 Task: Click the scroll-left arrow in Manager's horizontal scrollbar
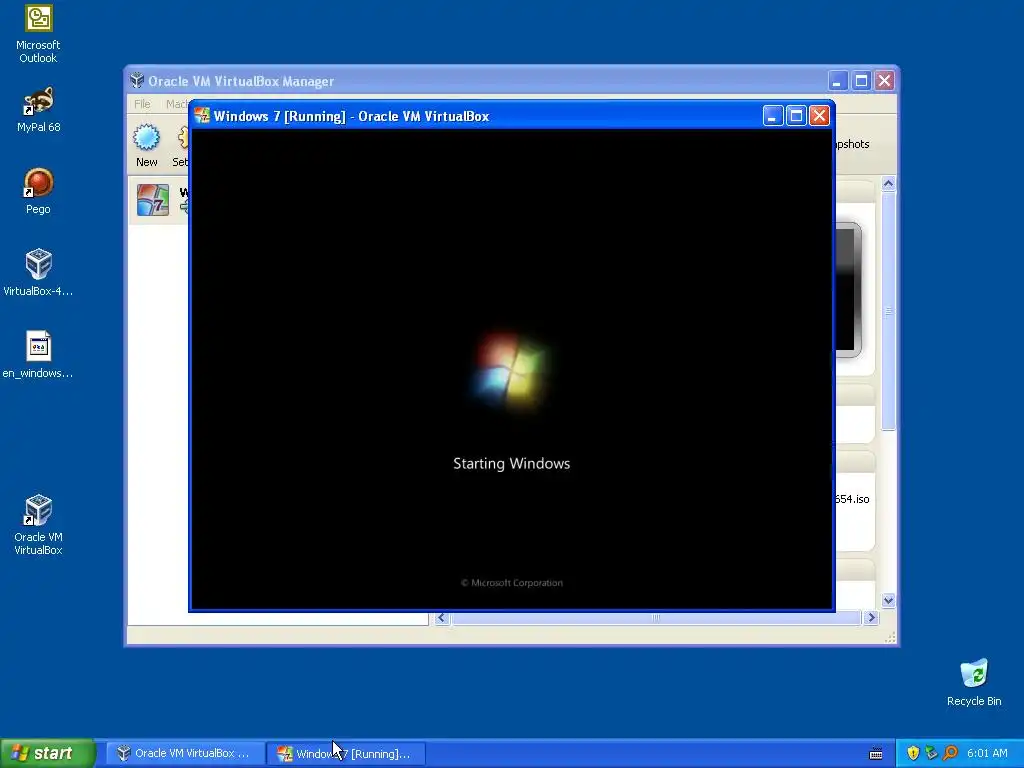coord(442,618)
